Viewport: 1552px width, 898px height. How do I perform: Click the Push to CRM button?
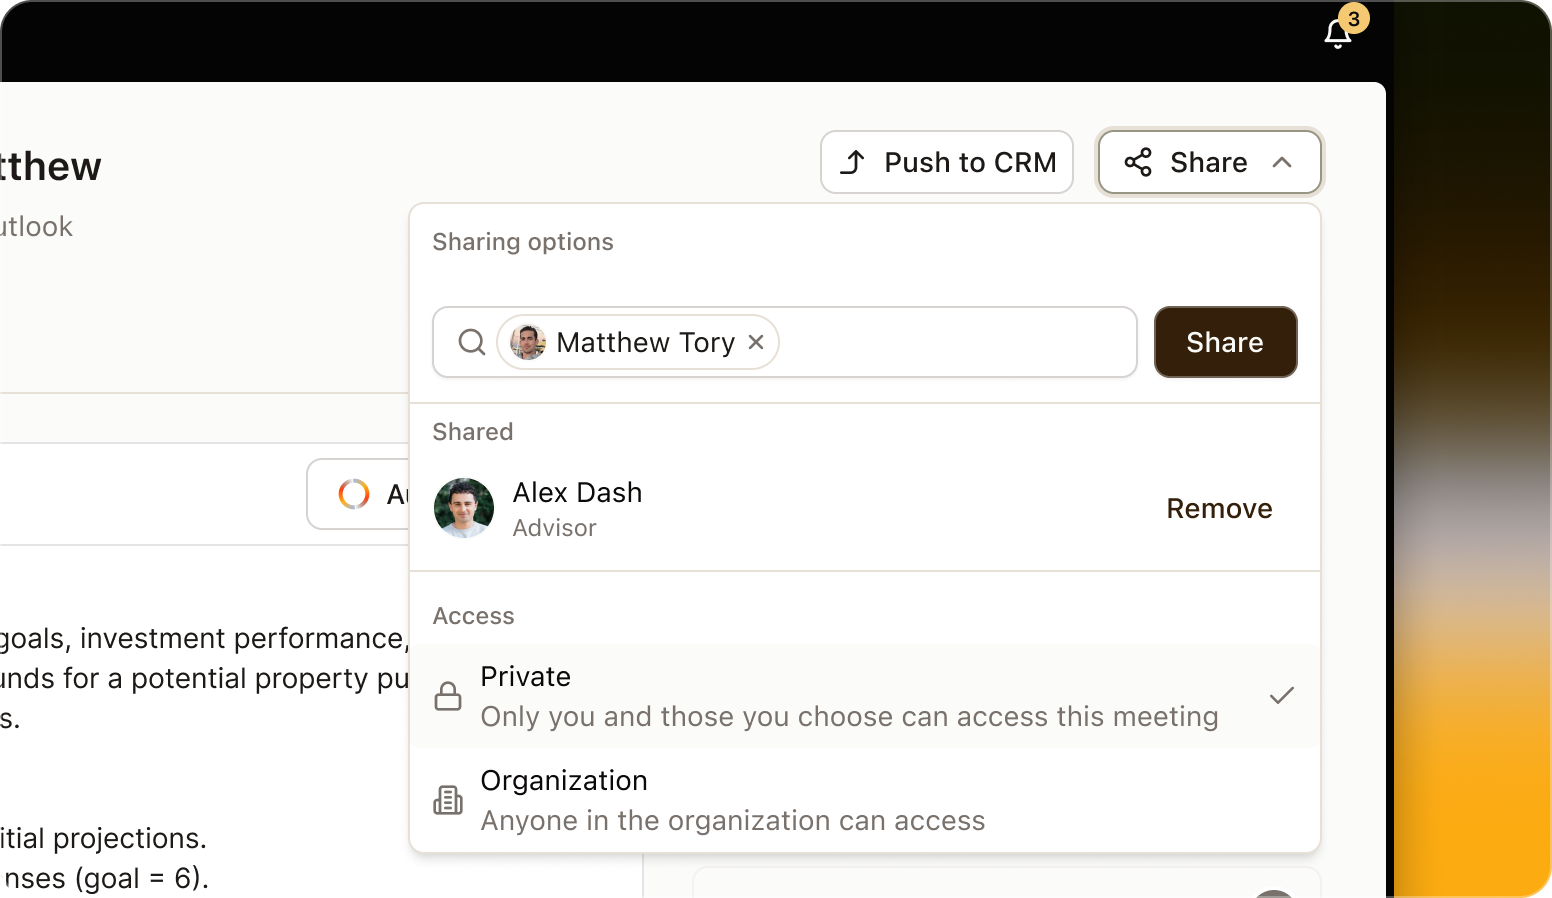(x=946, y=162)
